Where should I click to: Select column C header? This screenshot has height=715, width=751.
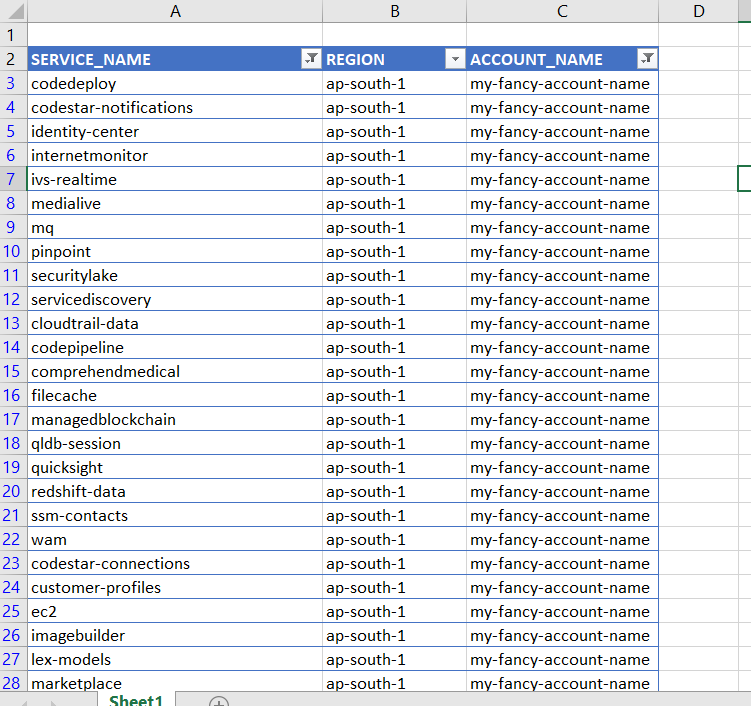(562, 11)
